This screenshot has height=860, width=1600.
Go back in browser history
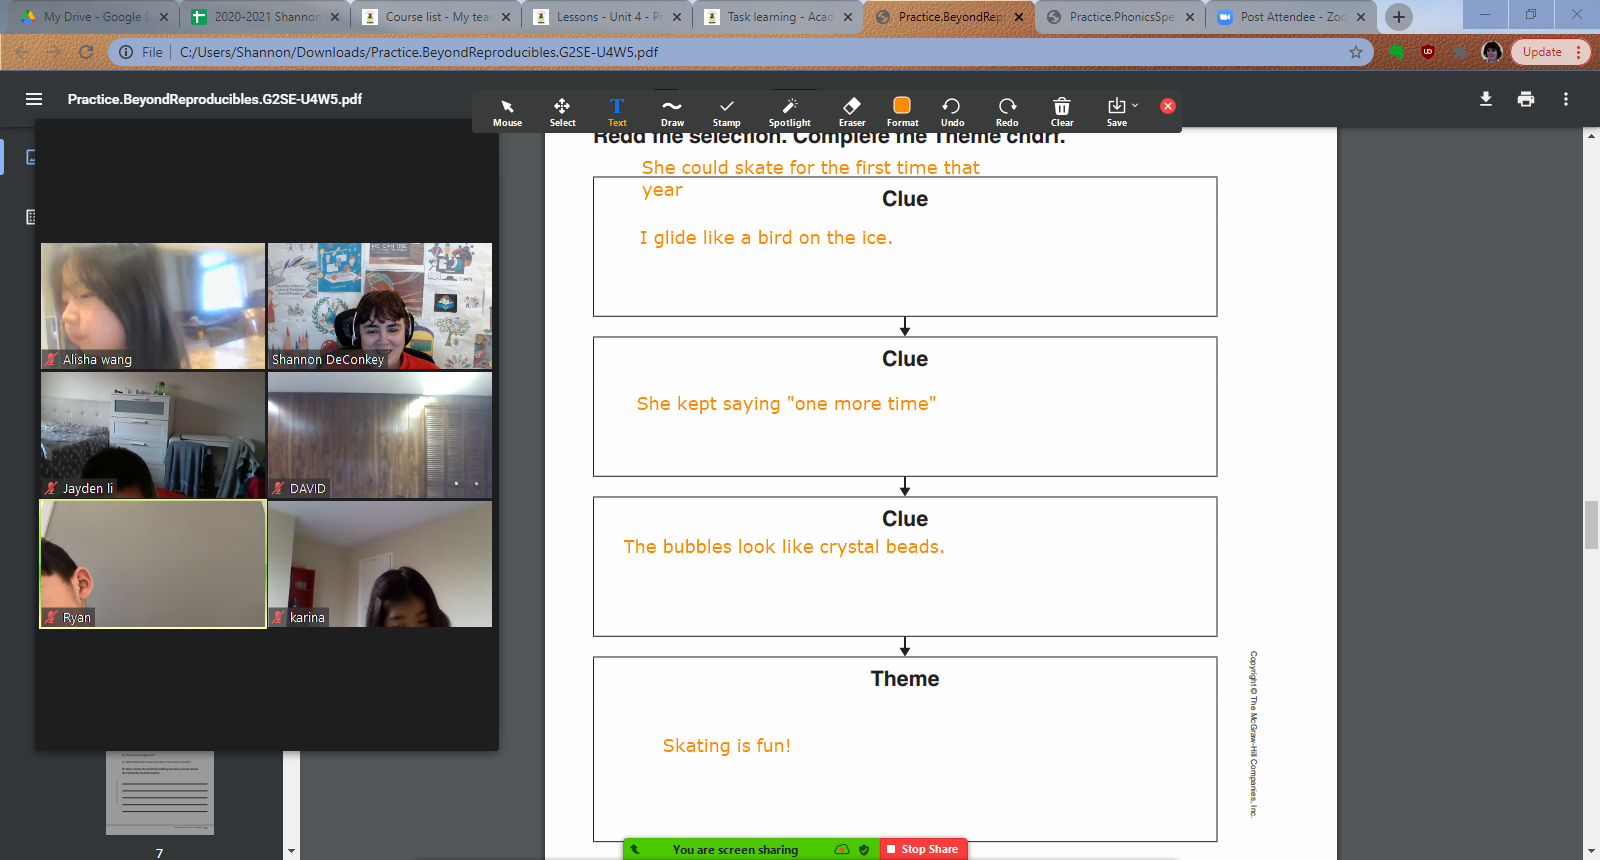[x=22, y=52]
